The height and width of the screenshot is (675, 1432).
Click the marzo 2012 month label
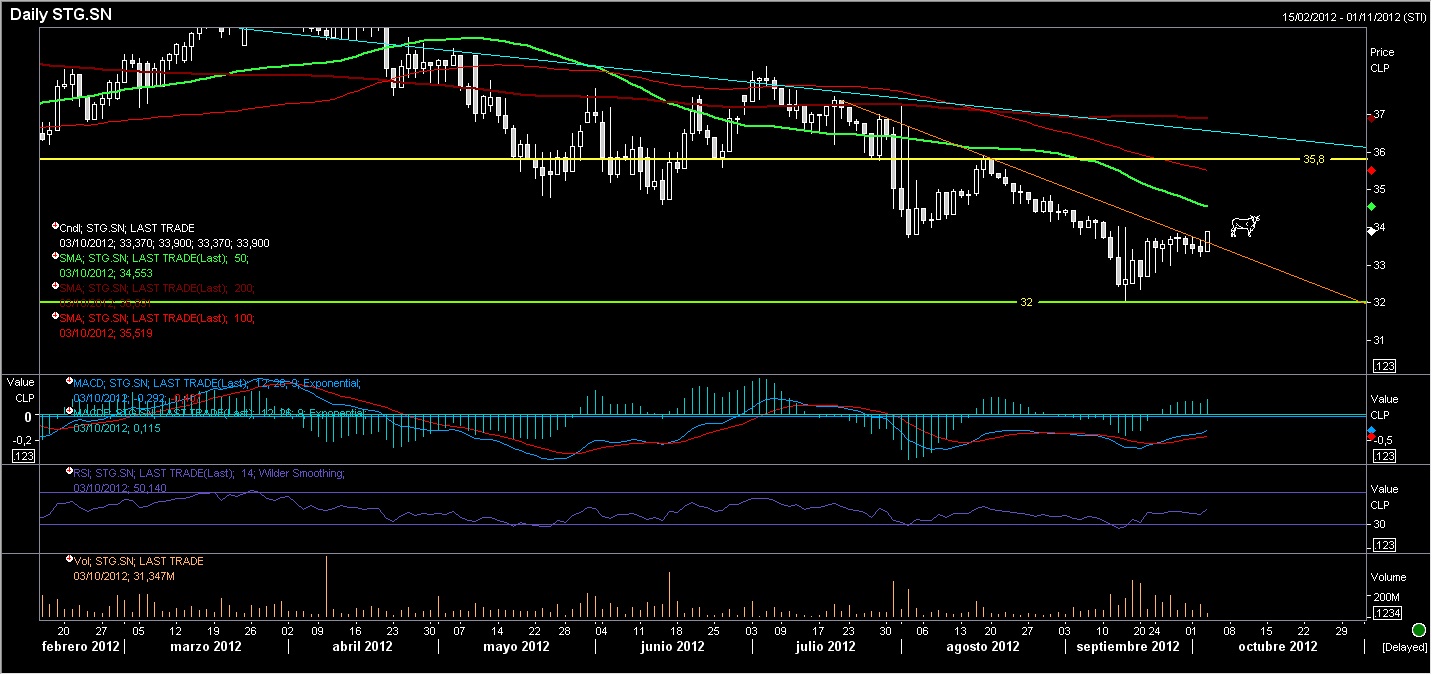[x=206, y=646]
